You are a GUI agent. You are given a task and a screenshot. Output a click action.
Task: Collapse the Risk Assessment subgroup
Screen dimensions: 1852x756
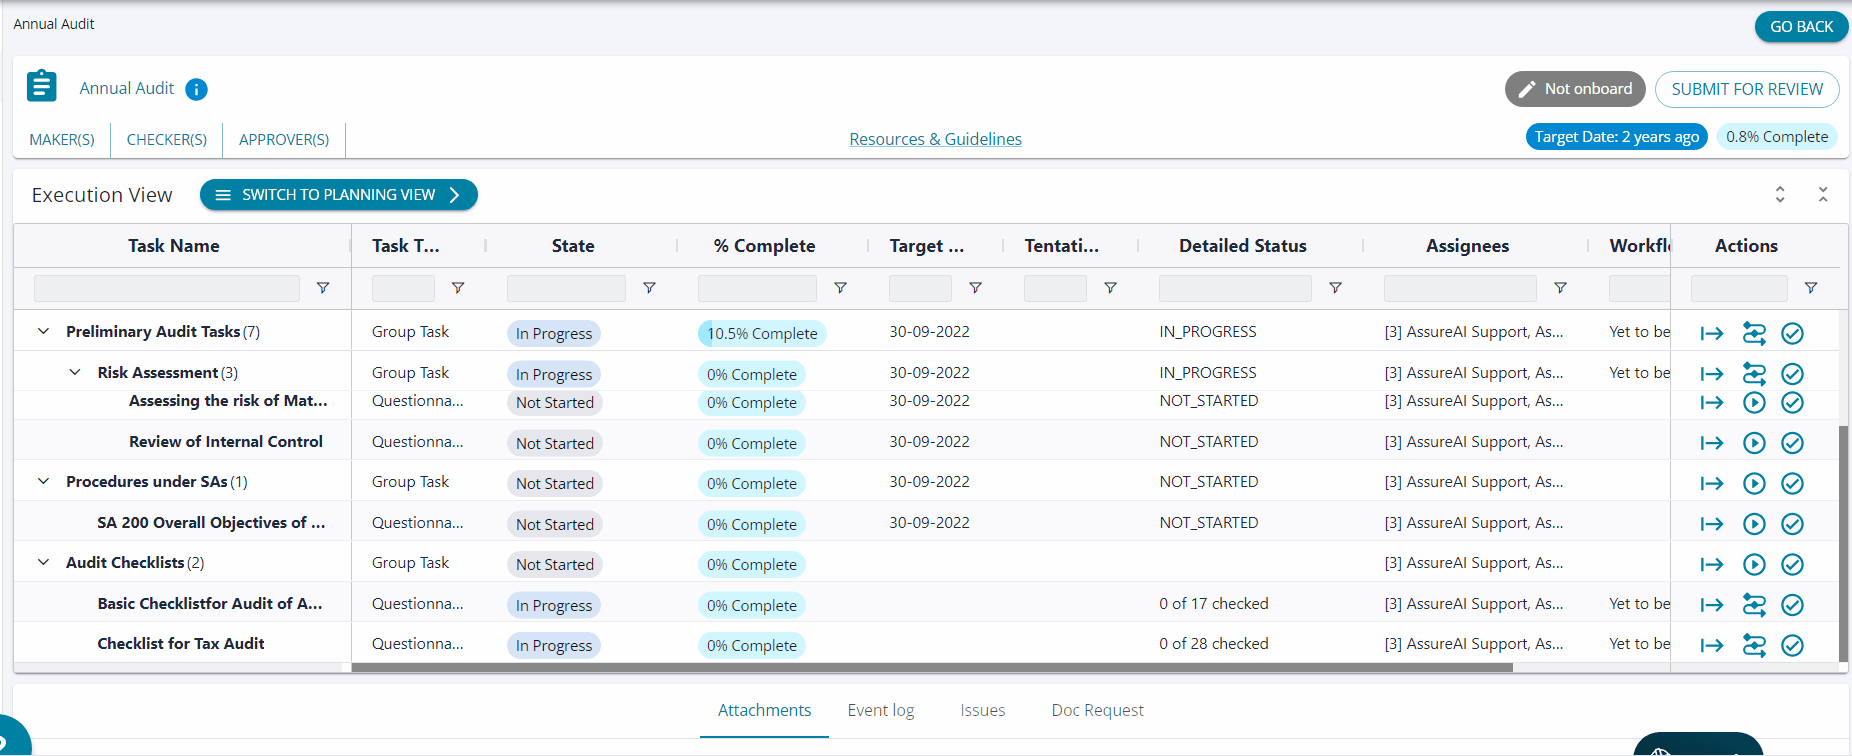coord(75,373)
